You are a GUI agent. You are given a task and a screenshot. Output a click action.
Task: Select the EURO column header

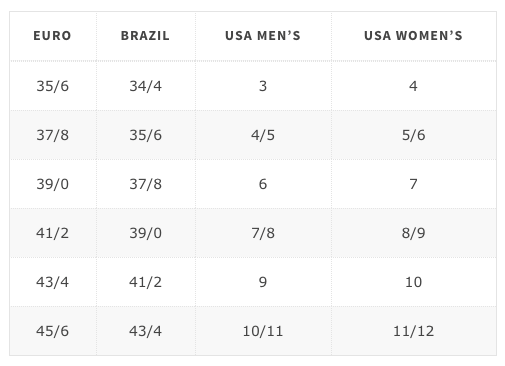tap(53, 36)
